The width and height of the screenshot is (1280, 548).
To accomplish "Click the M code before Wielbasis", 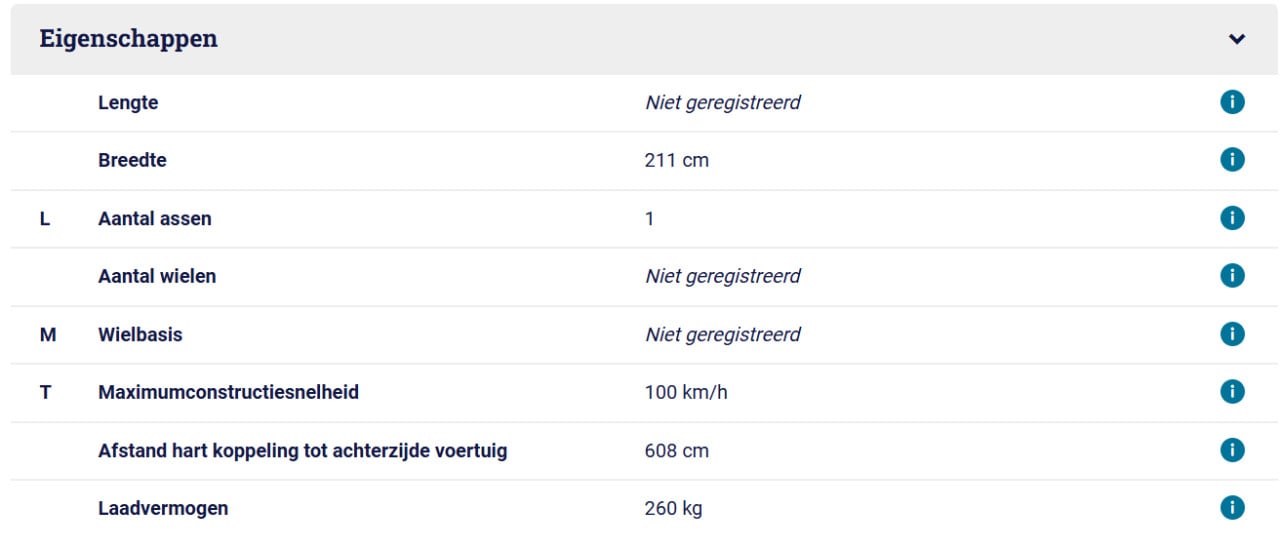I will point(47,334).
